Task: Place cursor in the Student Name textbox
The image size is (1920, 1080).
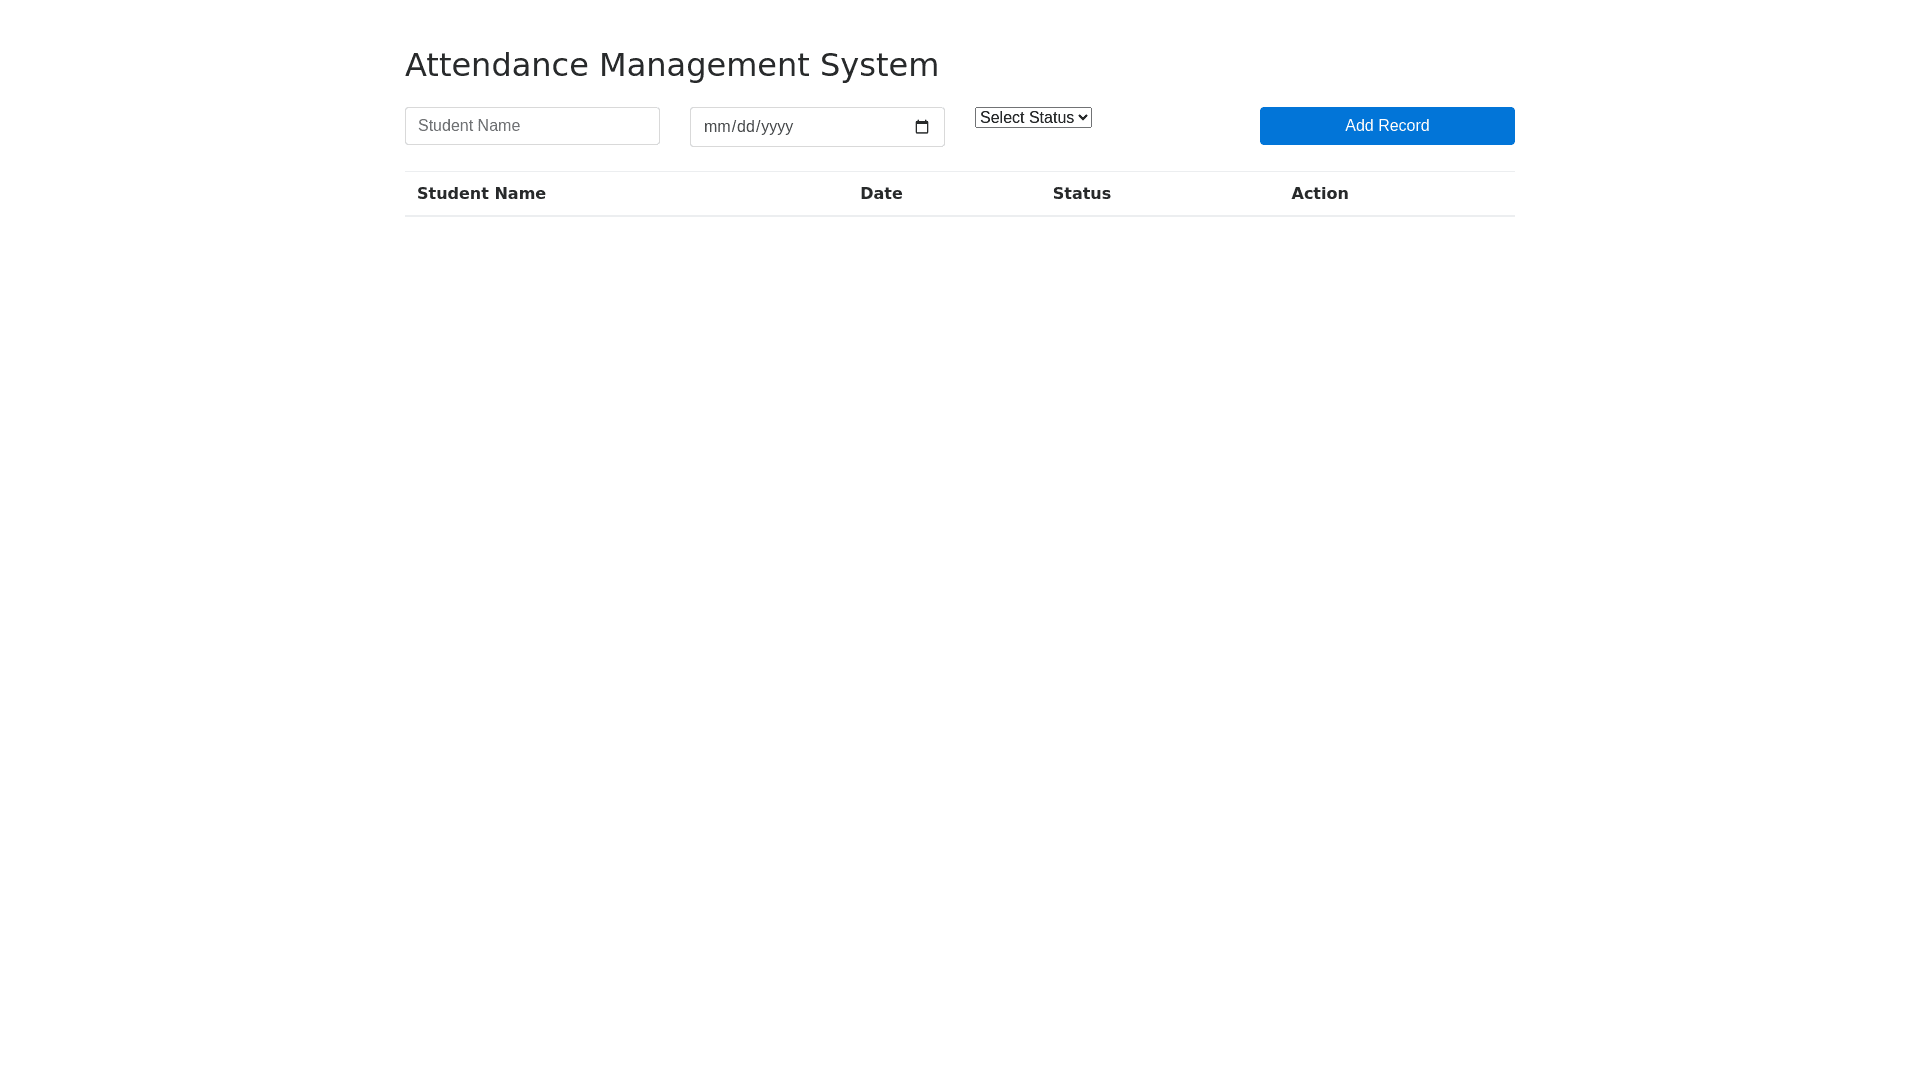Action: 532,126
